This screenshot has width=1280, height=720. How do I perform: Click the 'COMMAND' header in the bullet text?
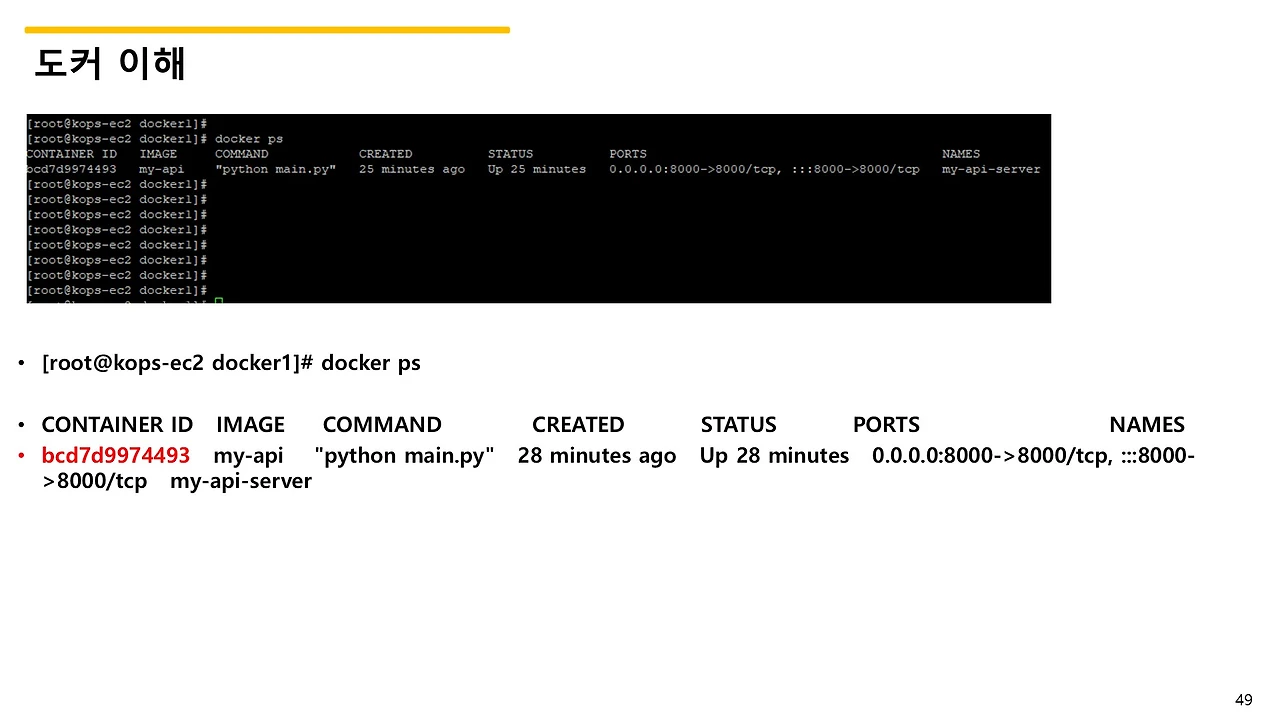382,425
